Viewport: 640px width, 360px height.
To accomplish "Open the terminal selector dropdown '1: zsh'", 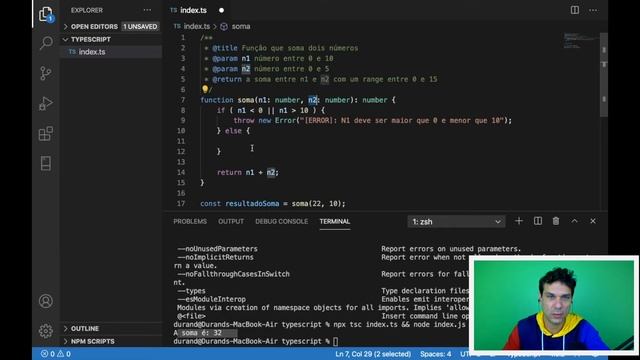I will 456,222.
